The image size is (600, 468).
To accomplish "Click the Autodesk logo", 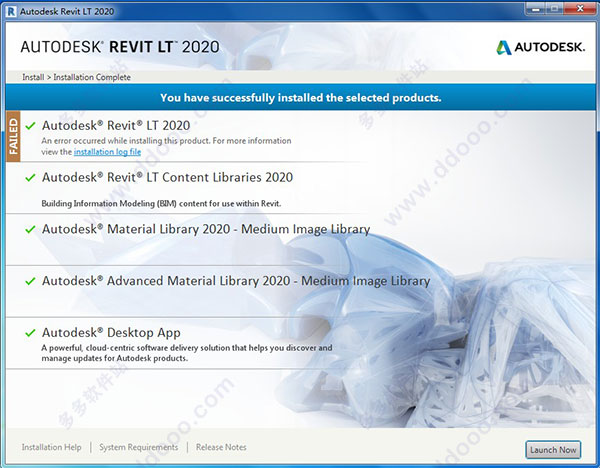I will pyautogui.click(x=541, y=47).
